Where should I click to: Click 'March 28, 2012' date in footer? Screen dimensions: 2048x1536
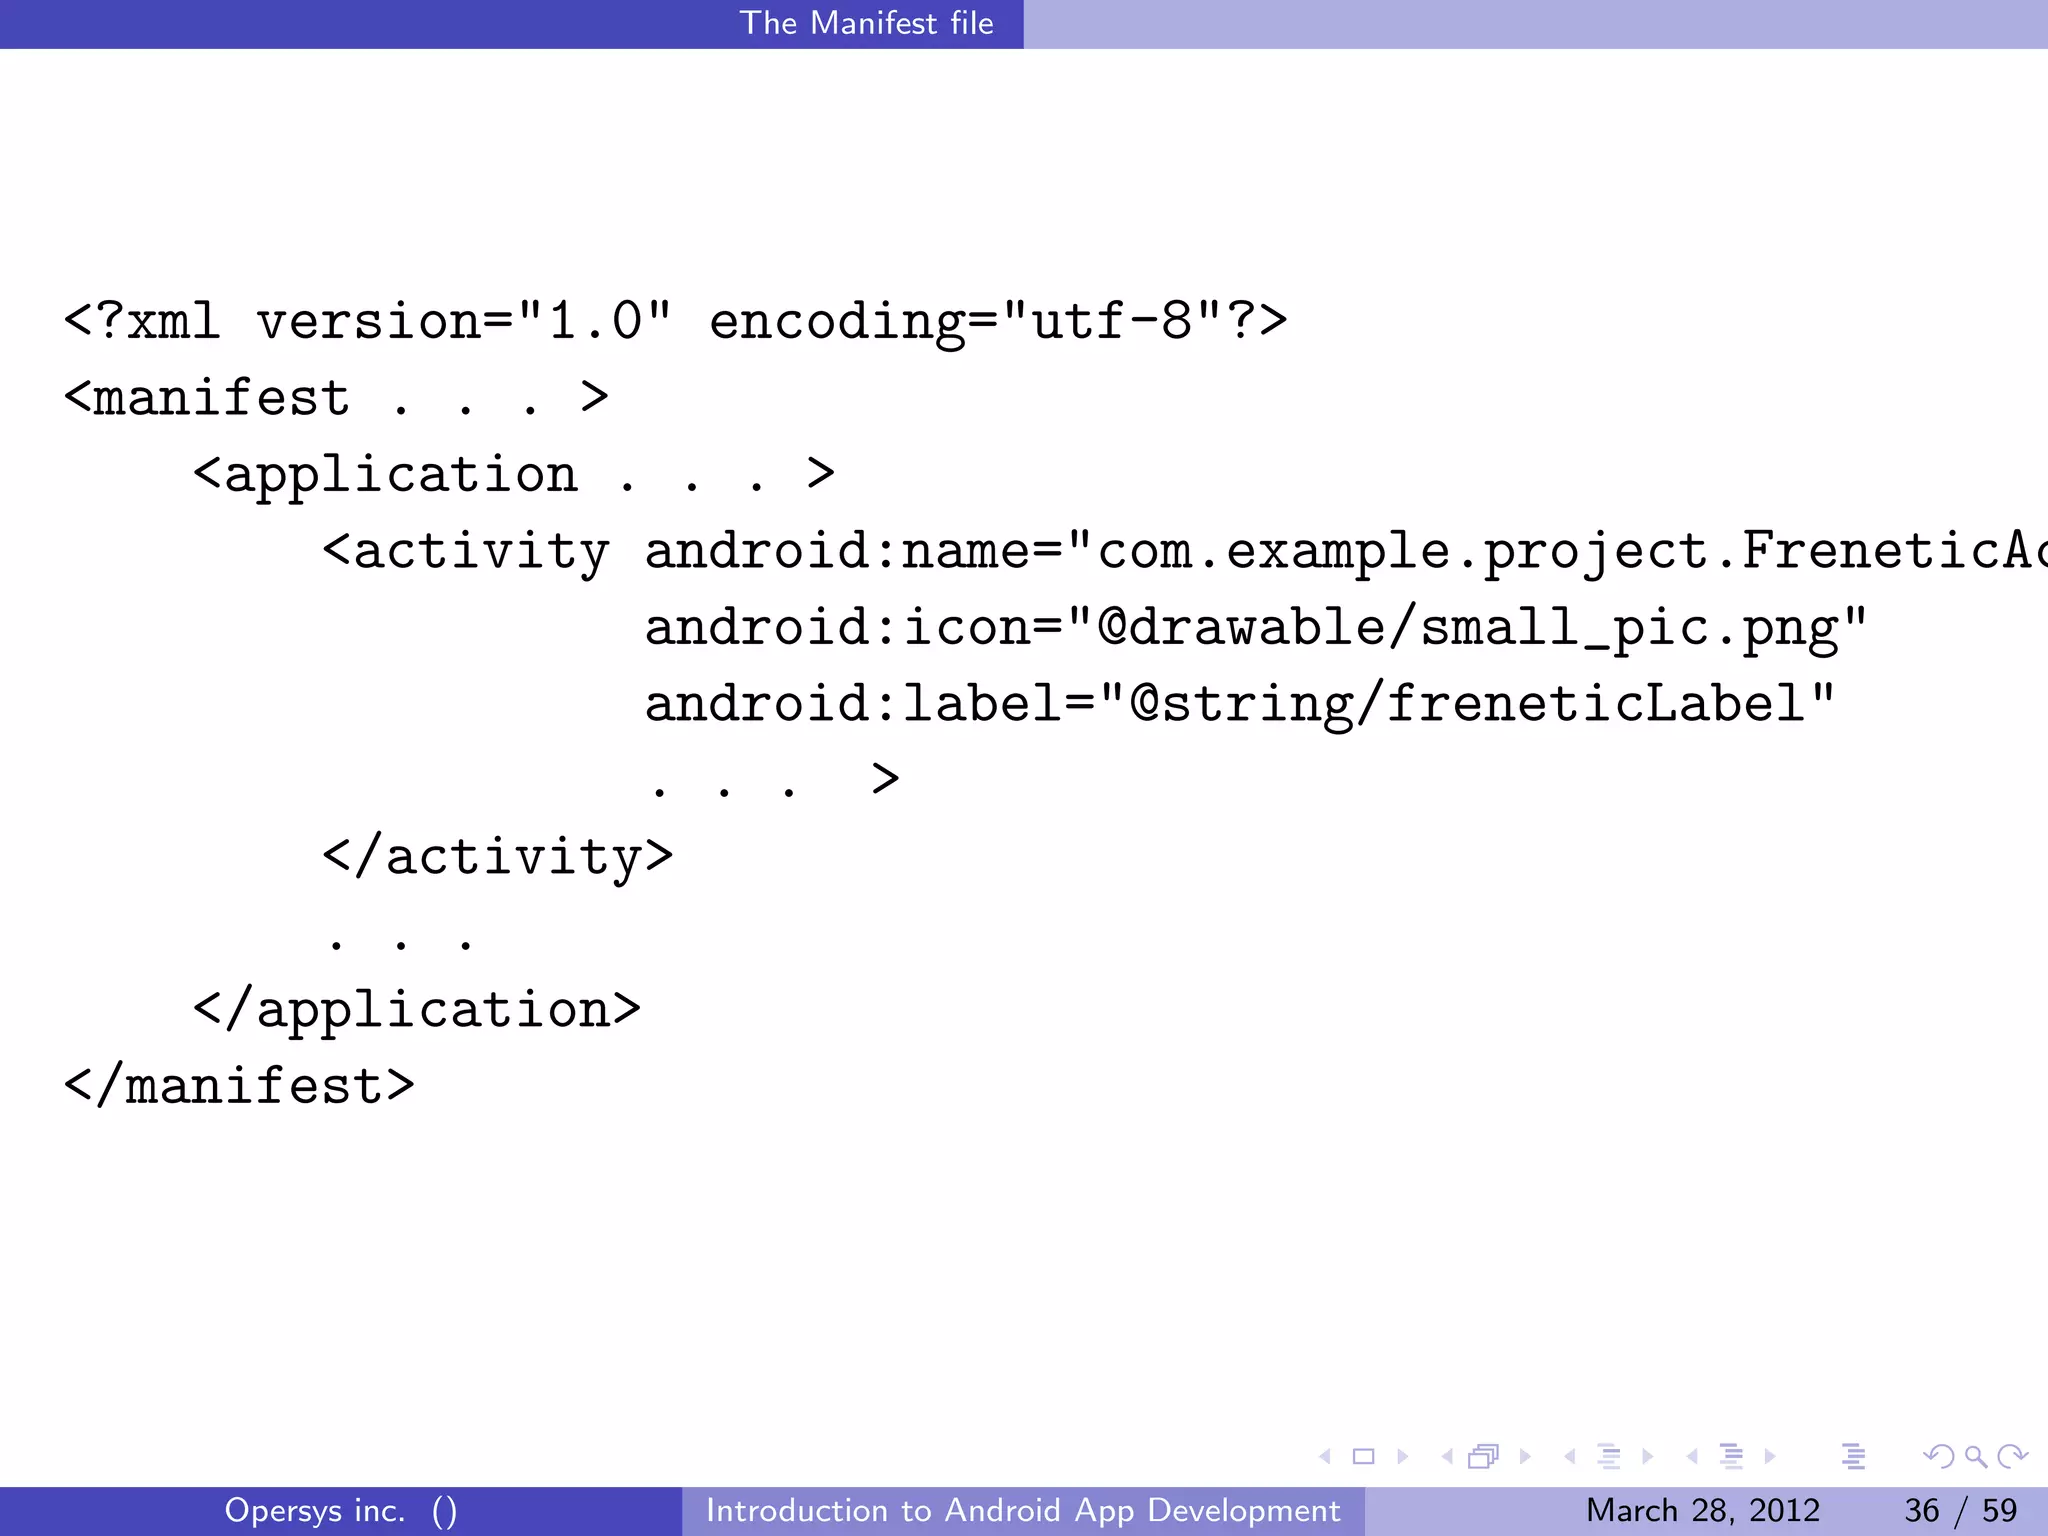point(1703,1510)
